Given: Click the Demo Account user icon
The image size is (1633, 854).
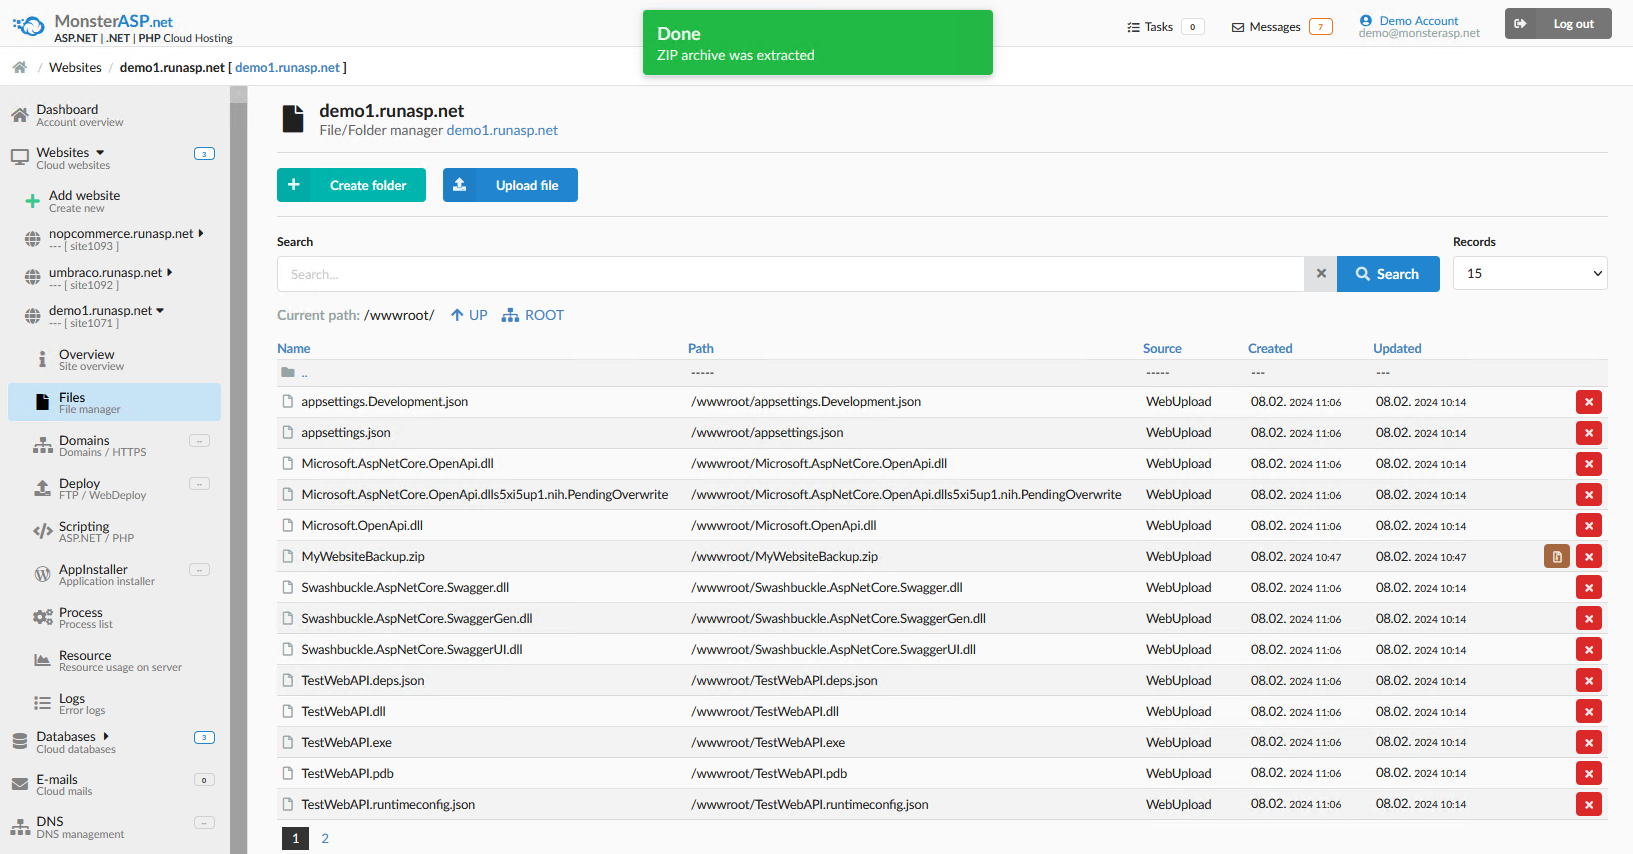Looking at the screenshot, I should (1366, 20).
